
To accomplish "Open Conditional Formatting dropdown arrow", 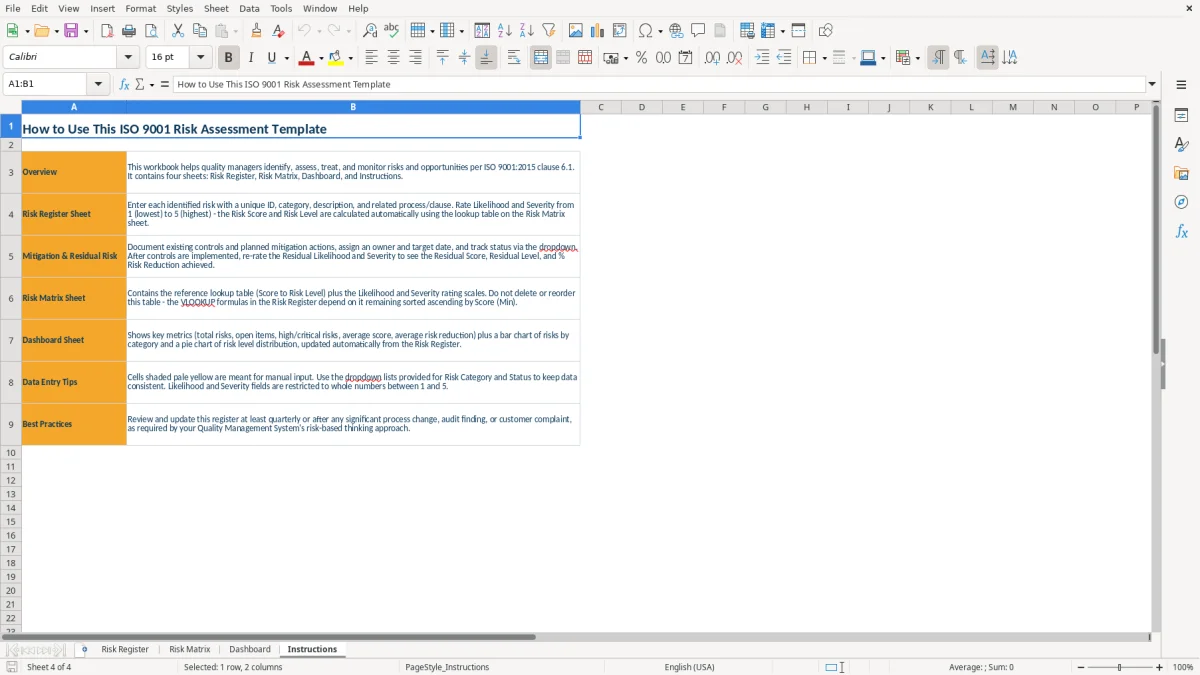I will point(917,58).
